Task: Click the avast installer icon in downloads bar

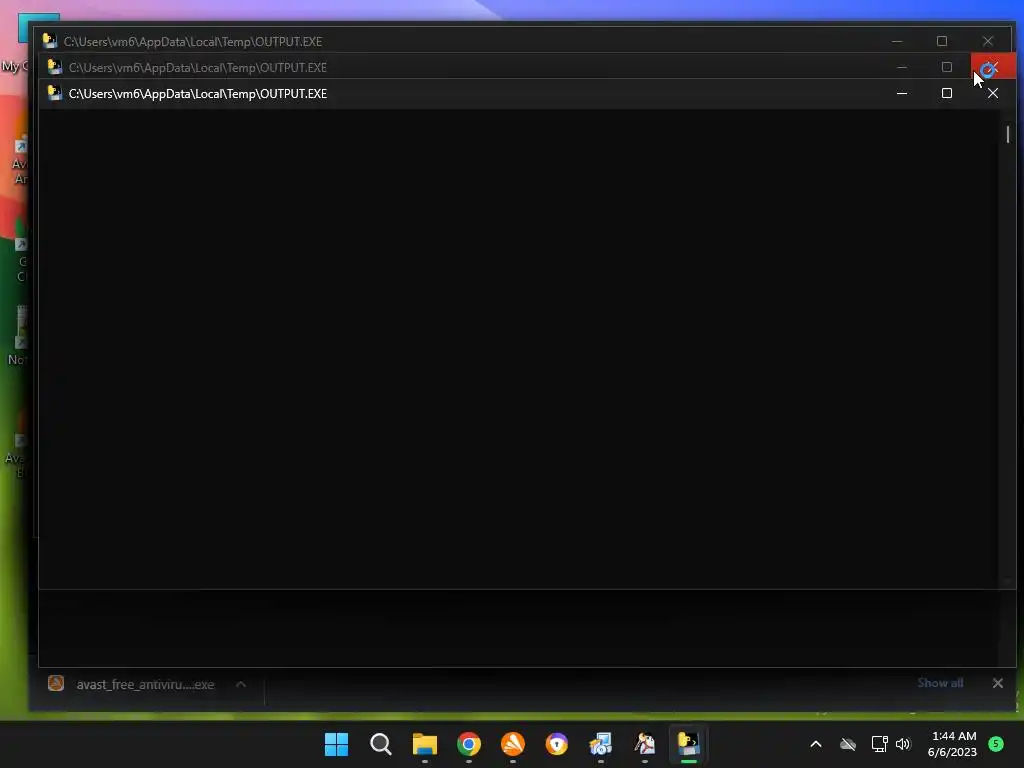Action: [x=56, y=684]
